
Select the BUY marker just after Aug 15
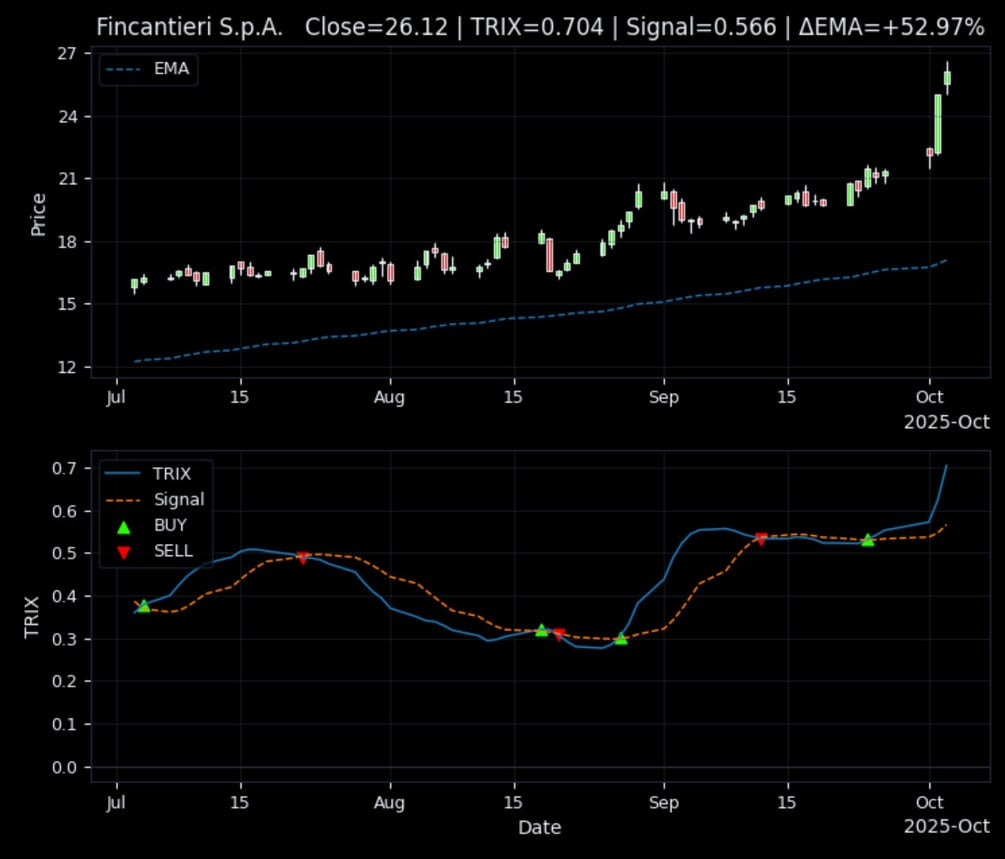pyautogui.click(x=542, y=630)
